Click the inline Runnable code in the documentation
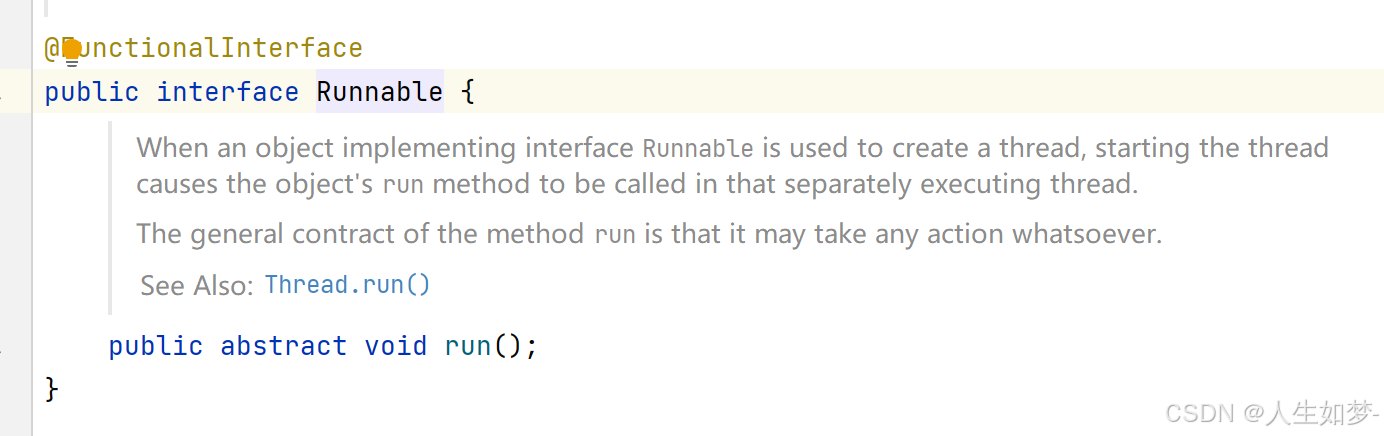1384x436 pixels. pos(698,149)
